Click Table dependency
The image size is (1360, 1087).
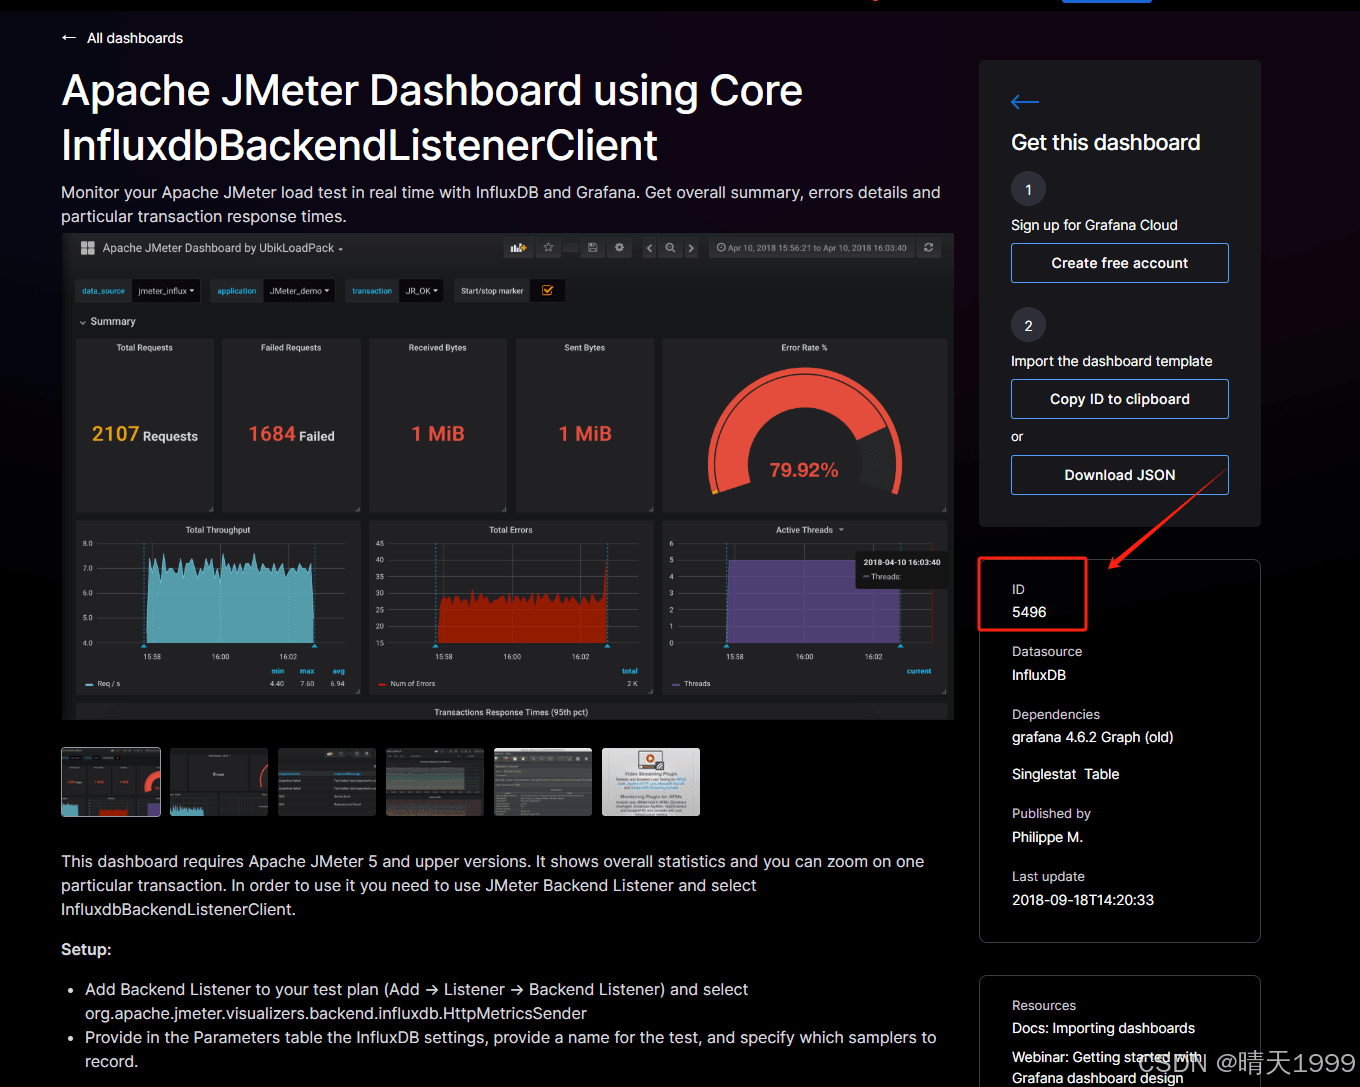tap(1102, 774)
